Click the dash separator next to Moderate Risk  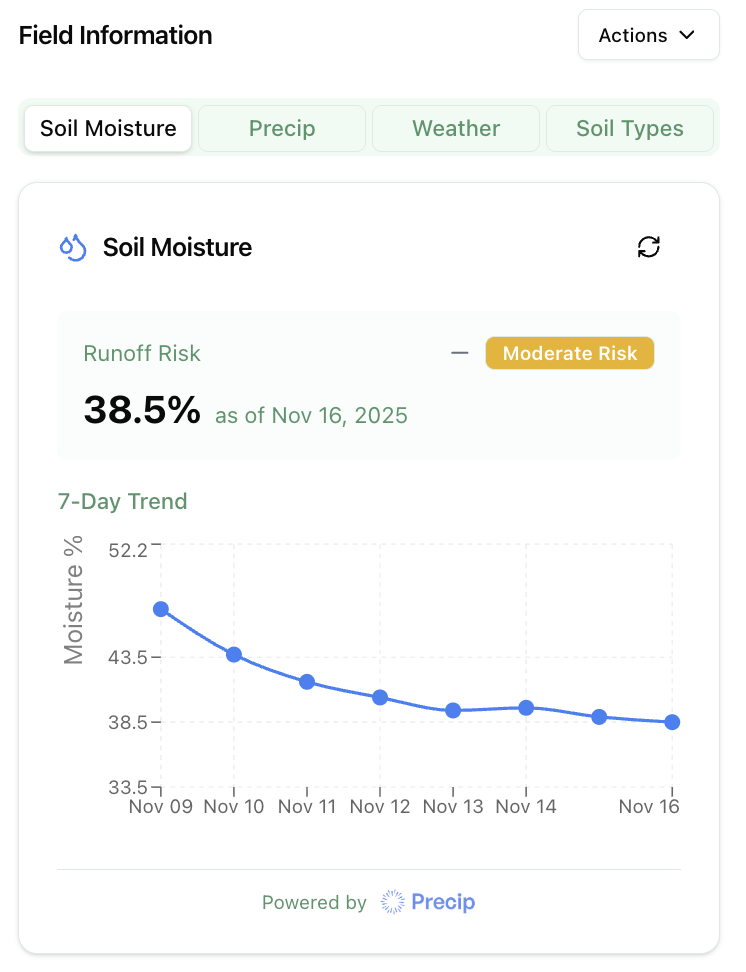click(459, 353)
